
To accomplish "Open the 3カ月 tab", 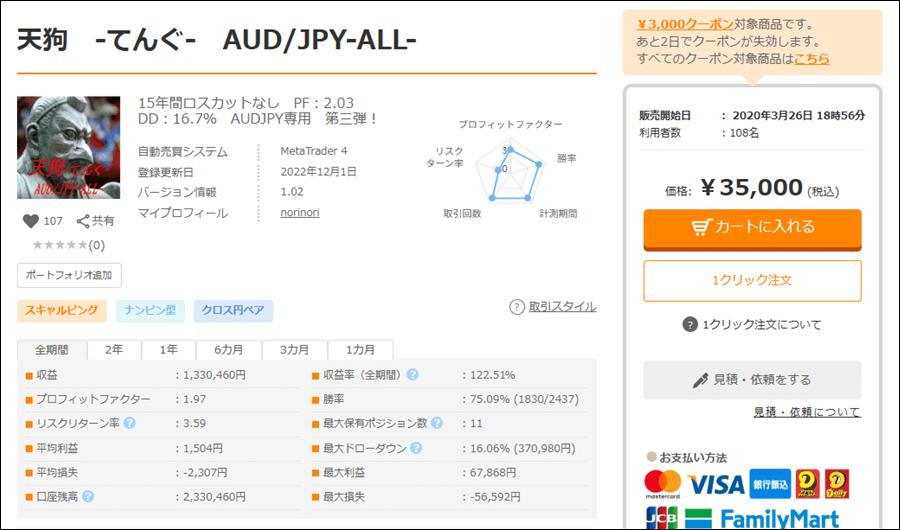I will pos(294,350).
